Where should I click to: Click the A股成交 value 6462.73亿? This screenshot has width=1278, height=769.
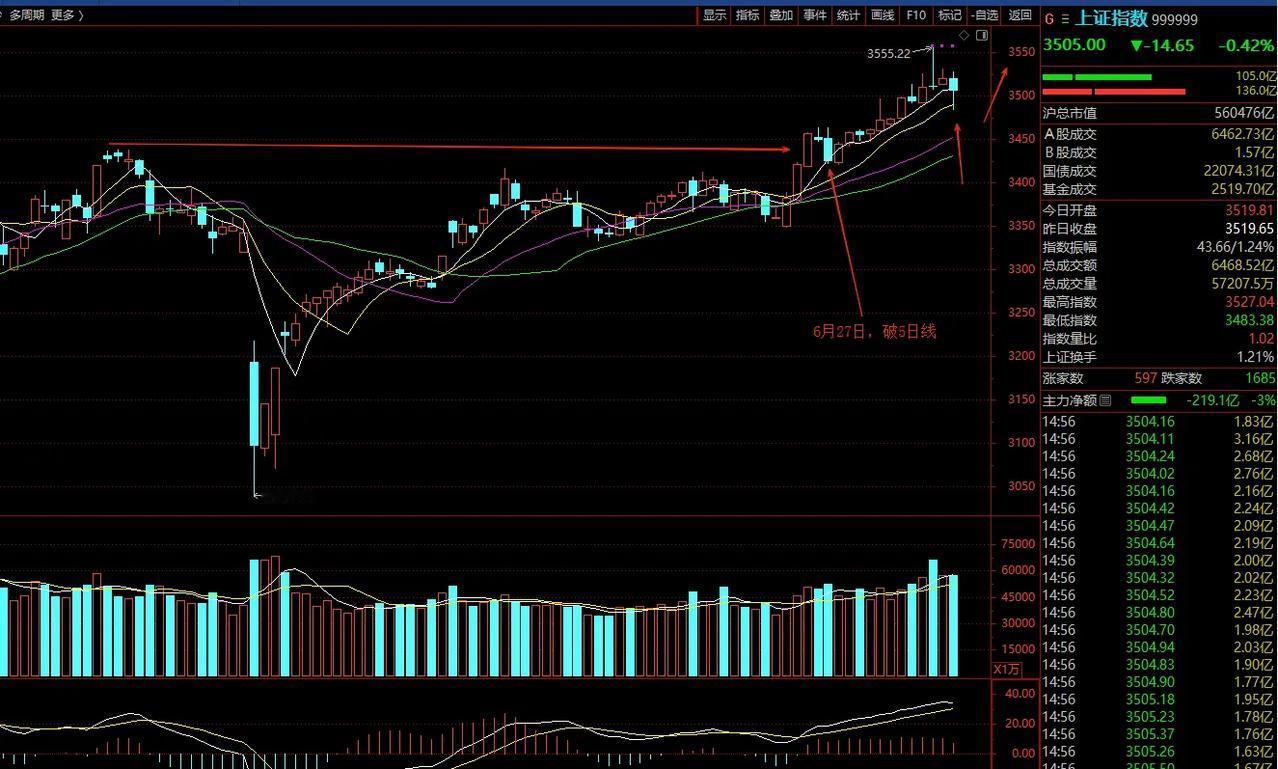point(1243,134)
